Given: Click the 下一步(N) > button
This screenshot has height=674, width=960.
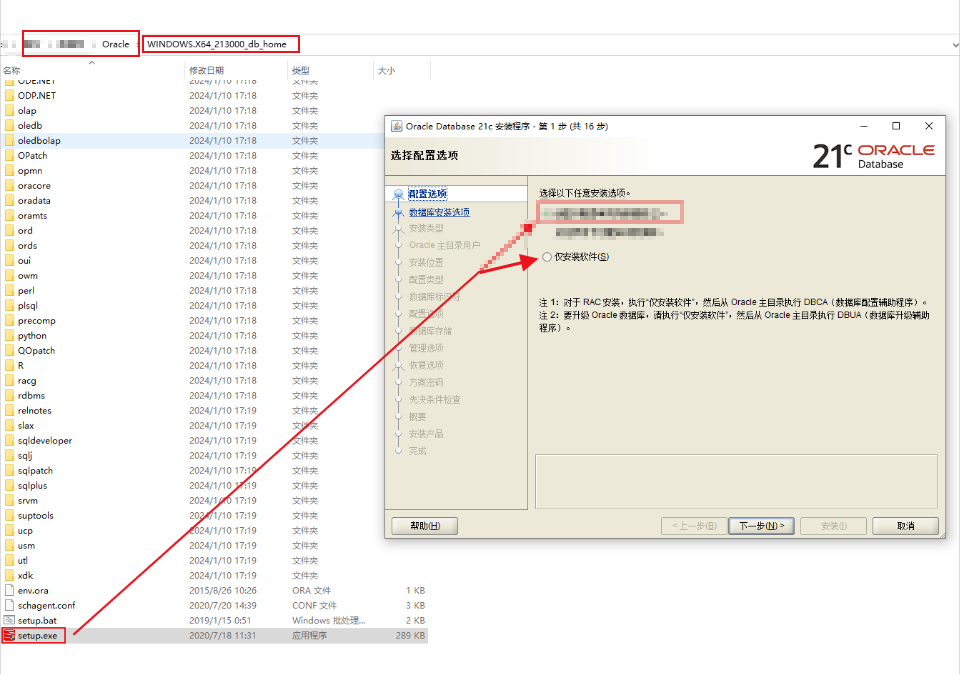Looking at the screenshot, I should [x=762, y=526].
